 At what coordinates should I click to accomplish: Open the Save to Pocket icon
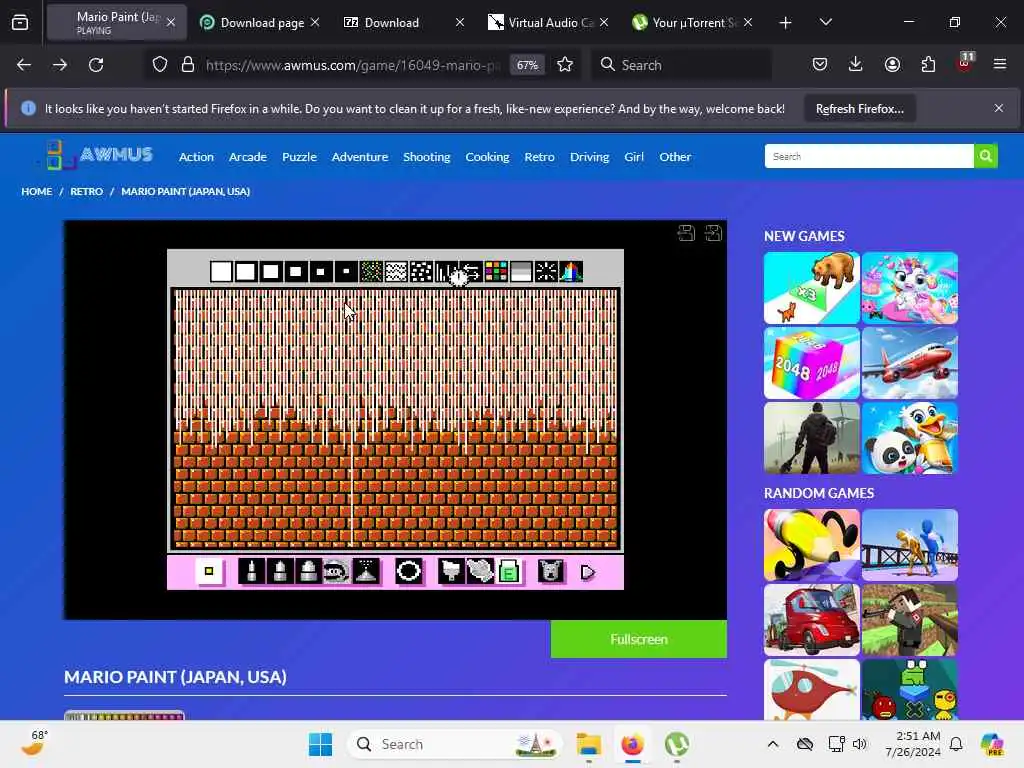click(x=820, y=64)
